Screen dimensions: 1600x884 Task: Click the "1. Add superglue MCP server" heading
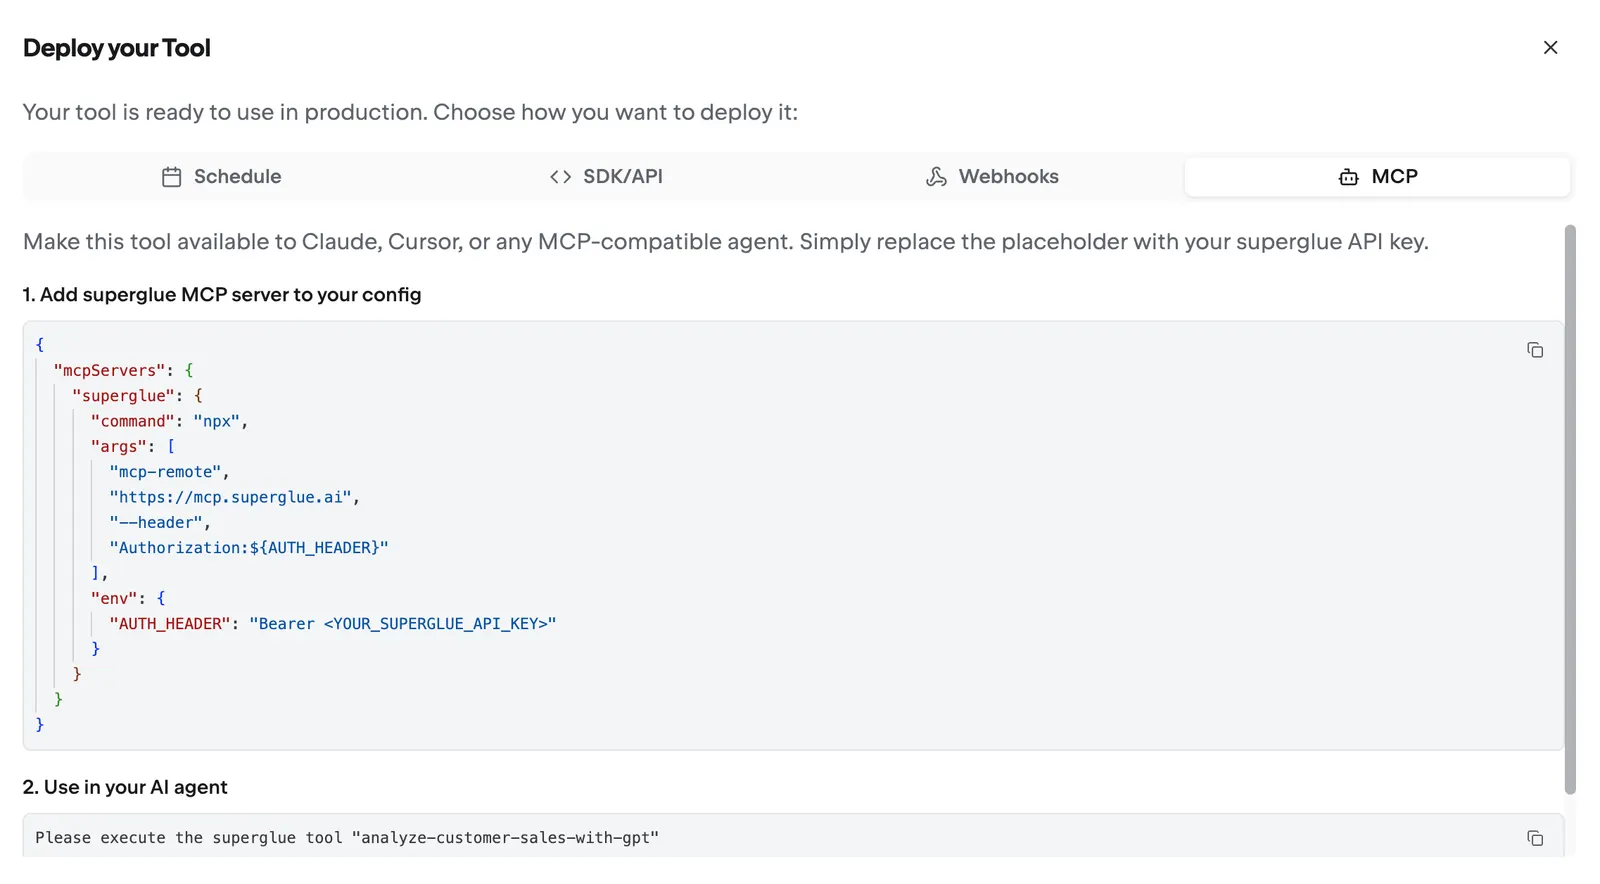[x=222, y=295]
